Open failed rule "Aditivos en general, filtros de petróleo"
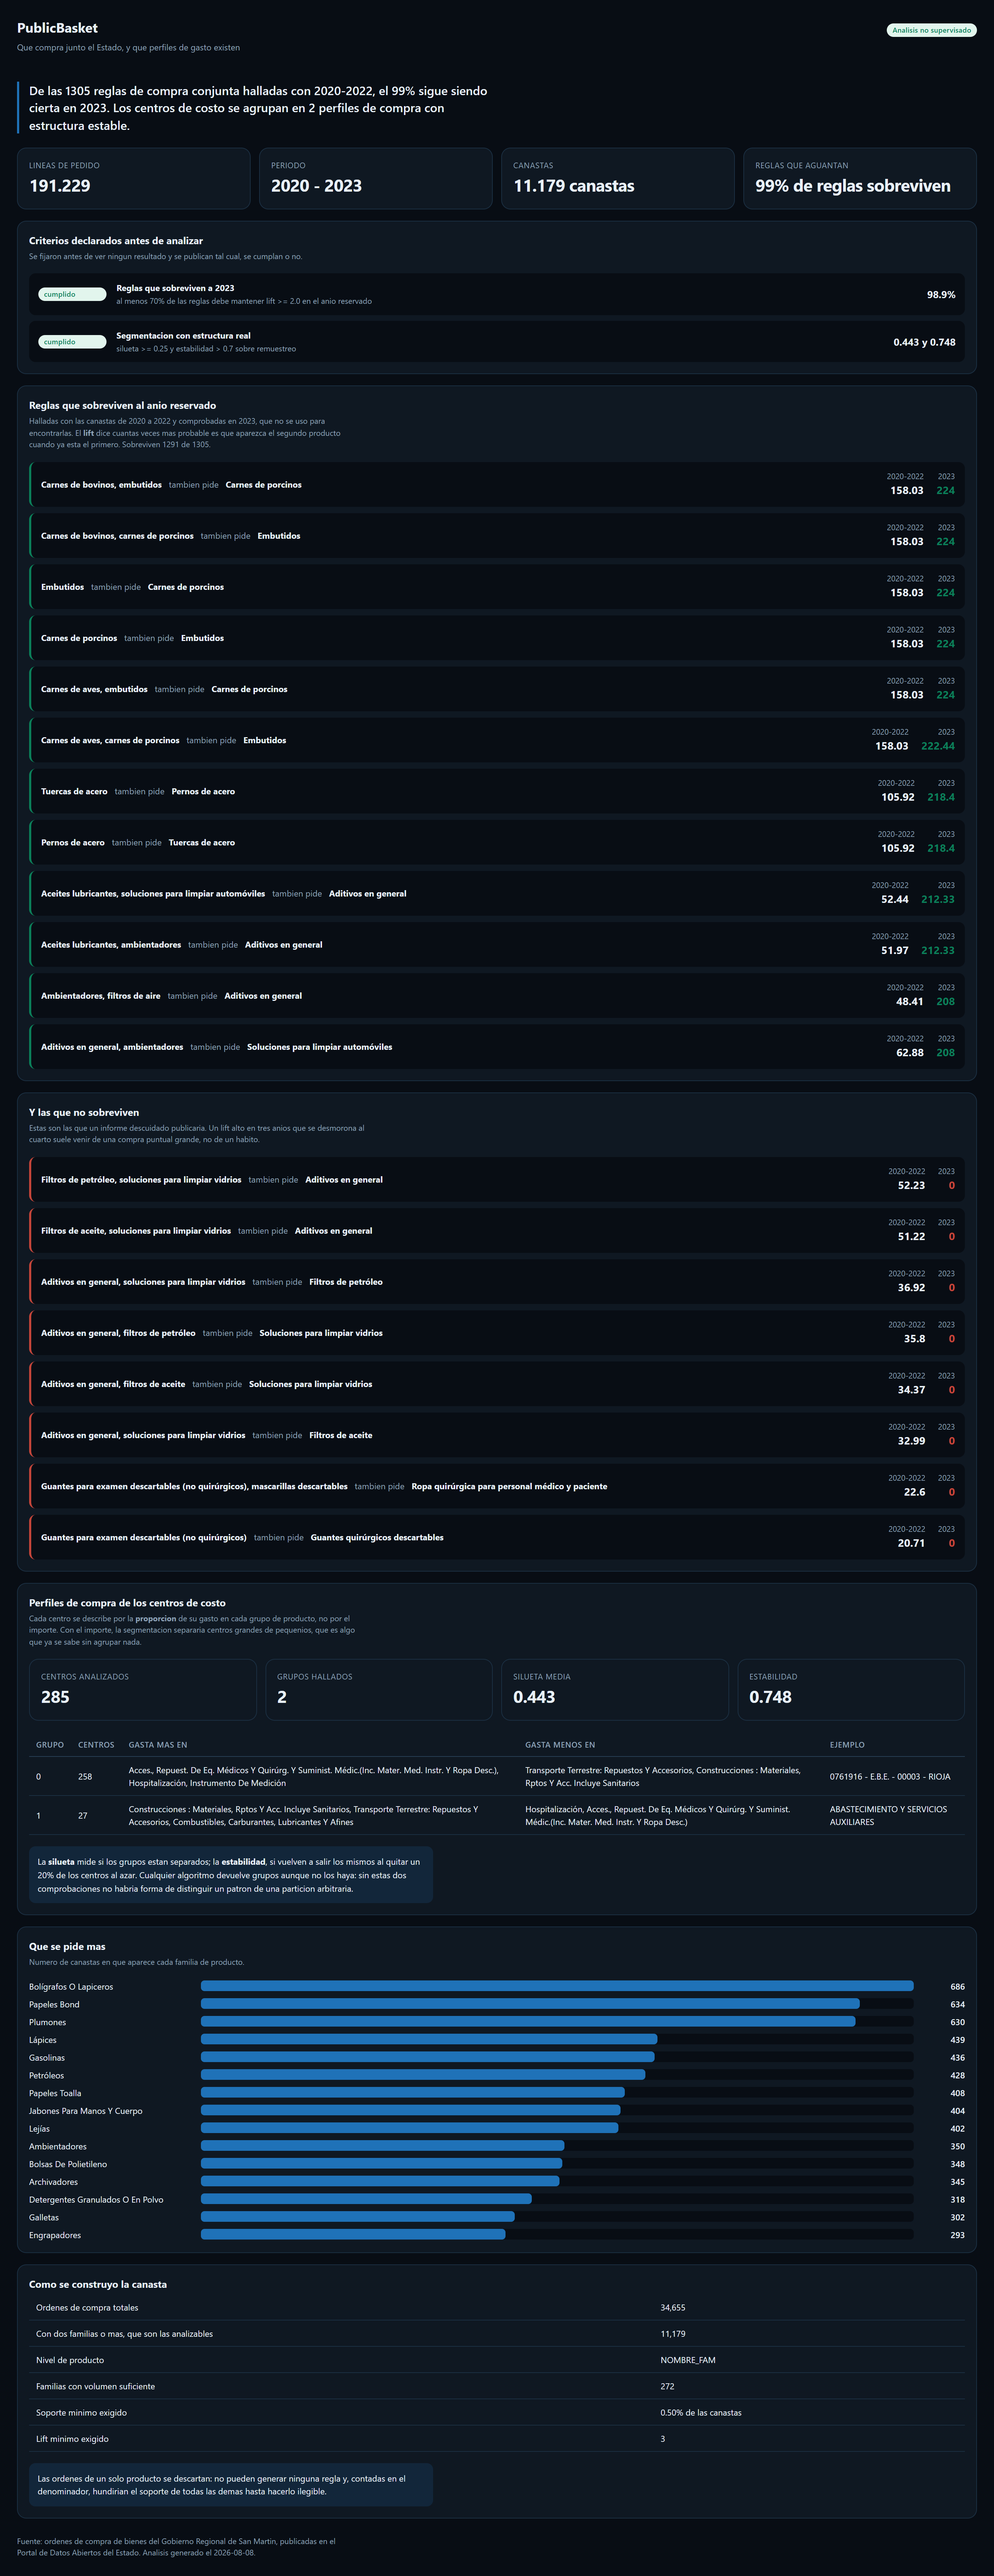Image resolution: width=994 pixels, height=2576 pixels. [497, 1333]
